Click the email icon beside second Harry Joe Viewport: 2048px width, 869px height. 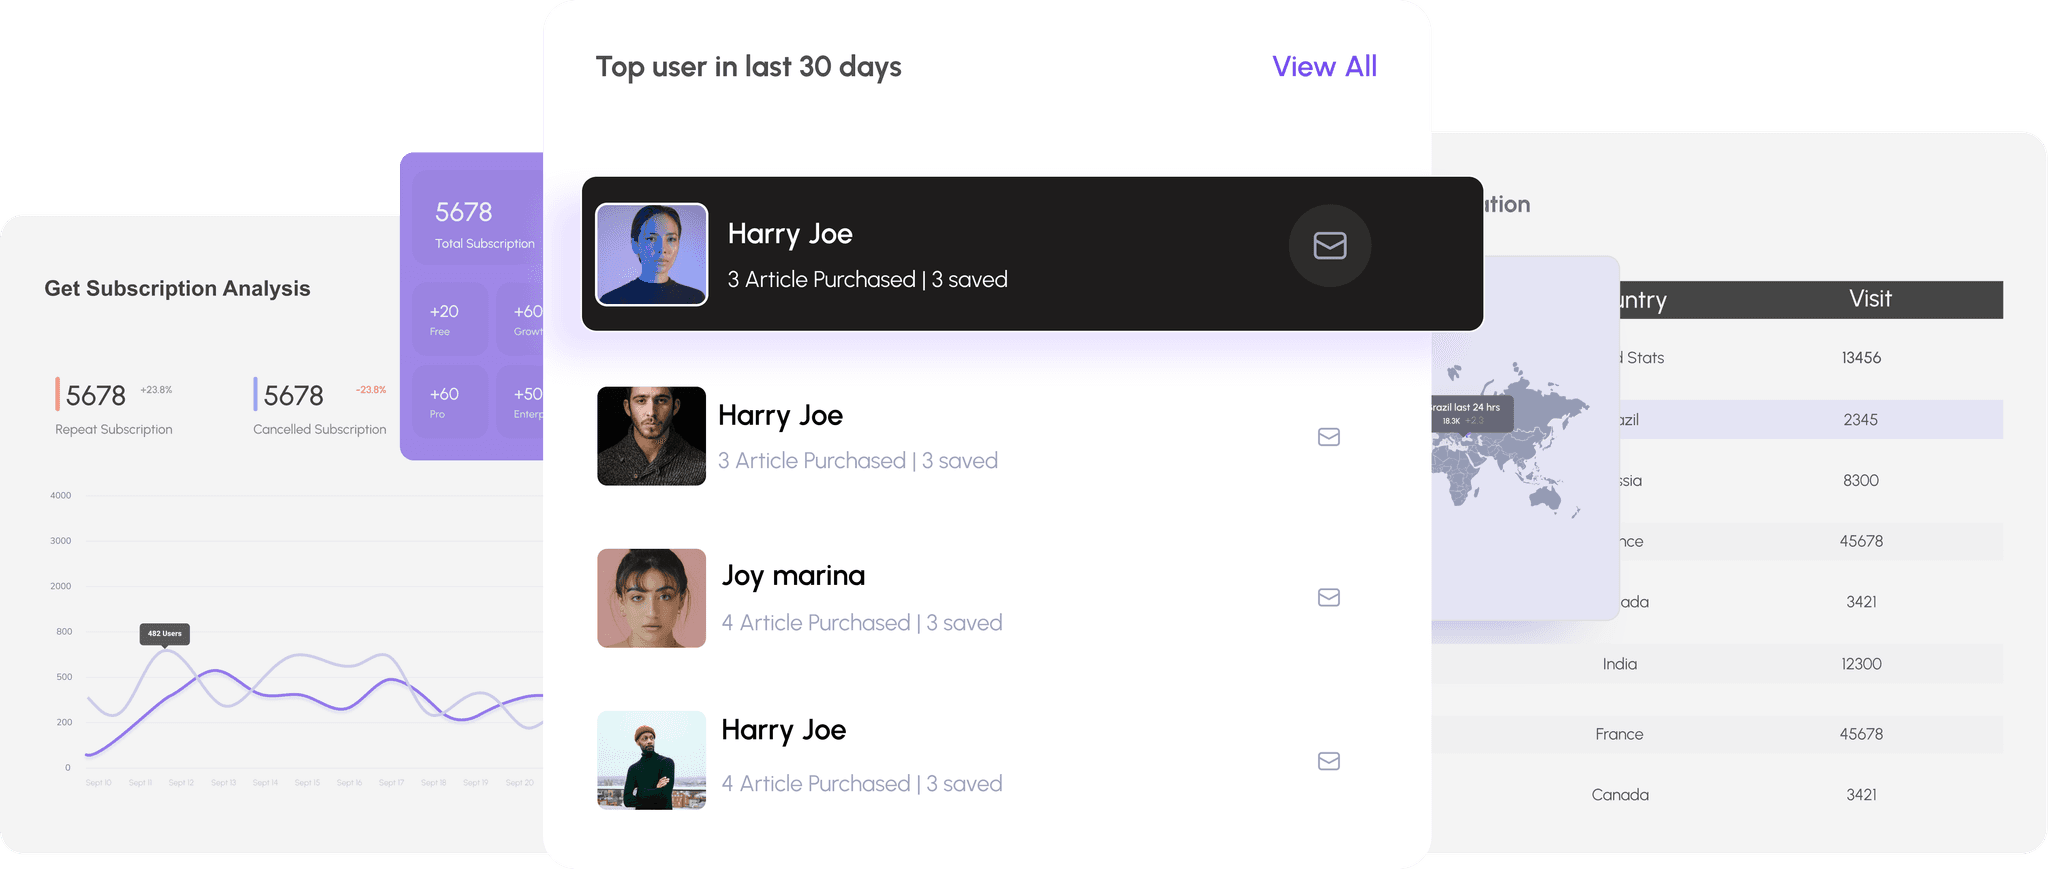1328,437
